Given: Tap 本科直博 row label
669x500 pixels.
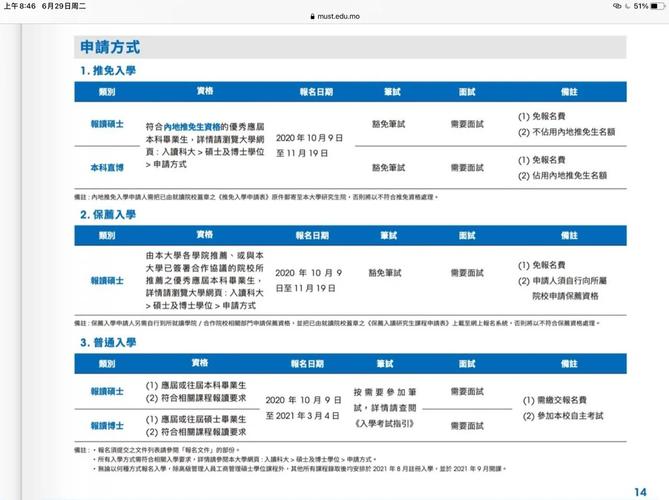Looking at the screenshot, I should pos(107,168).
